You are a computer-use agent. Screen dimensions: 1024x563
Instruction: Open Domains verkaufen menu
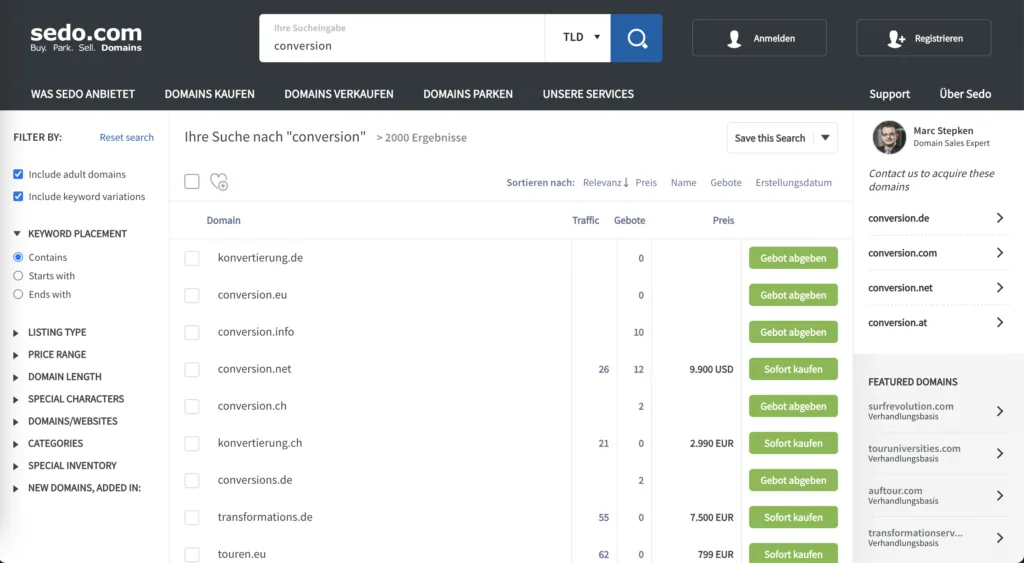[339, 94]
